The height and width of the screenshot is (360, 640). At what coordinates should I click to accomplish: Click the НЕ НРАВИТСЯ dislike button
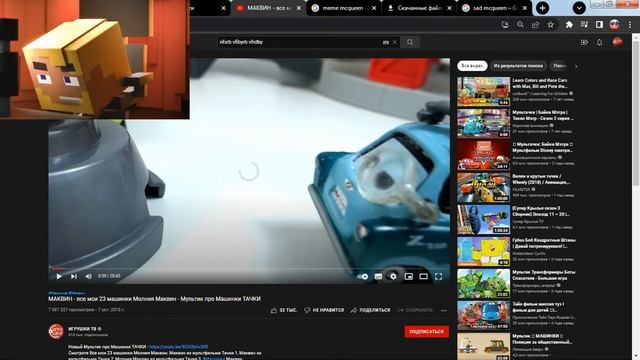point(324,310)
